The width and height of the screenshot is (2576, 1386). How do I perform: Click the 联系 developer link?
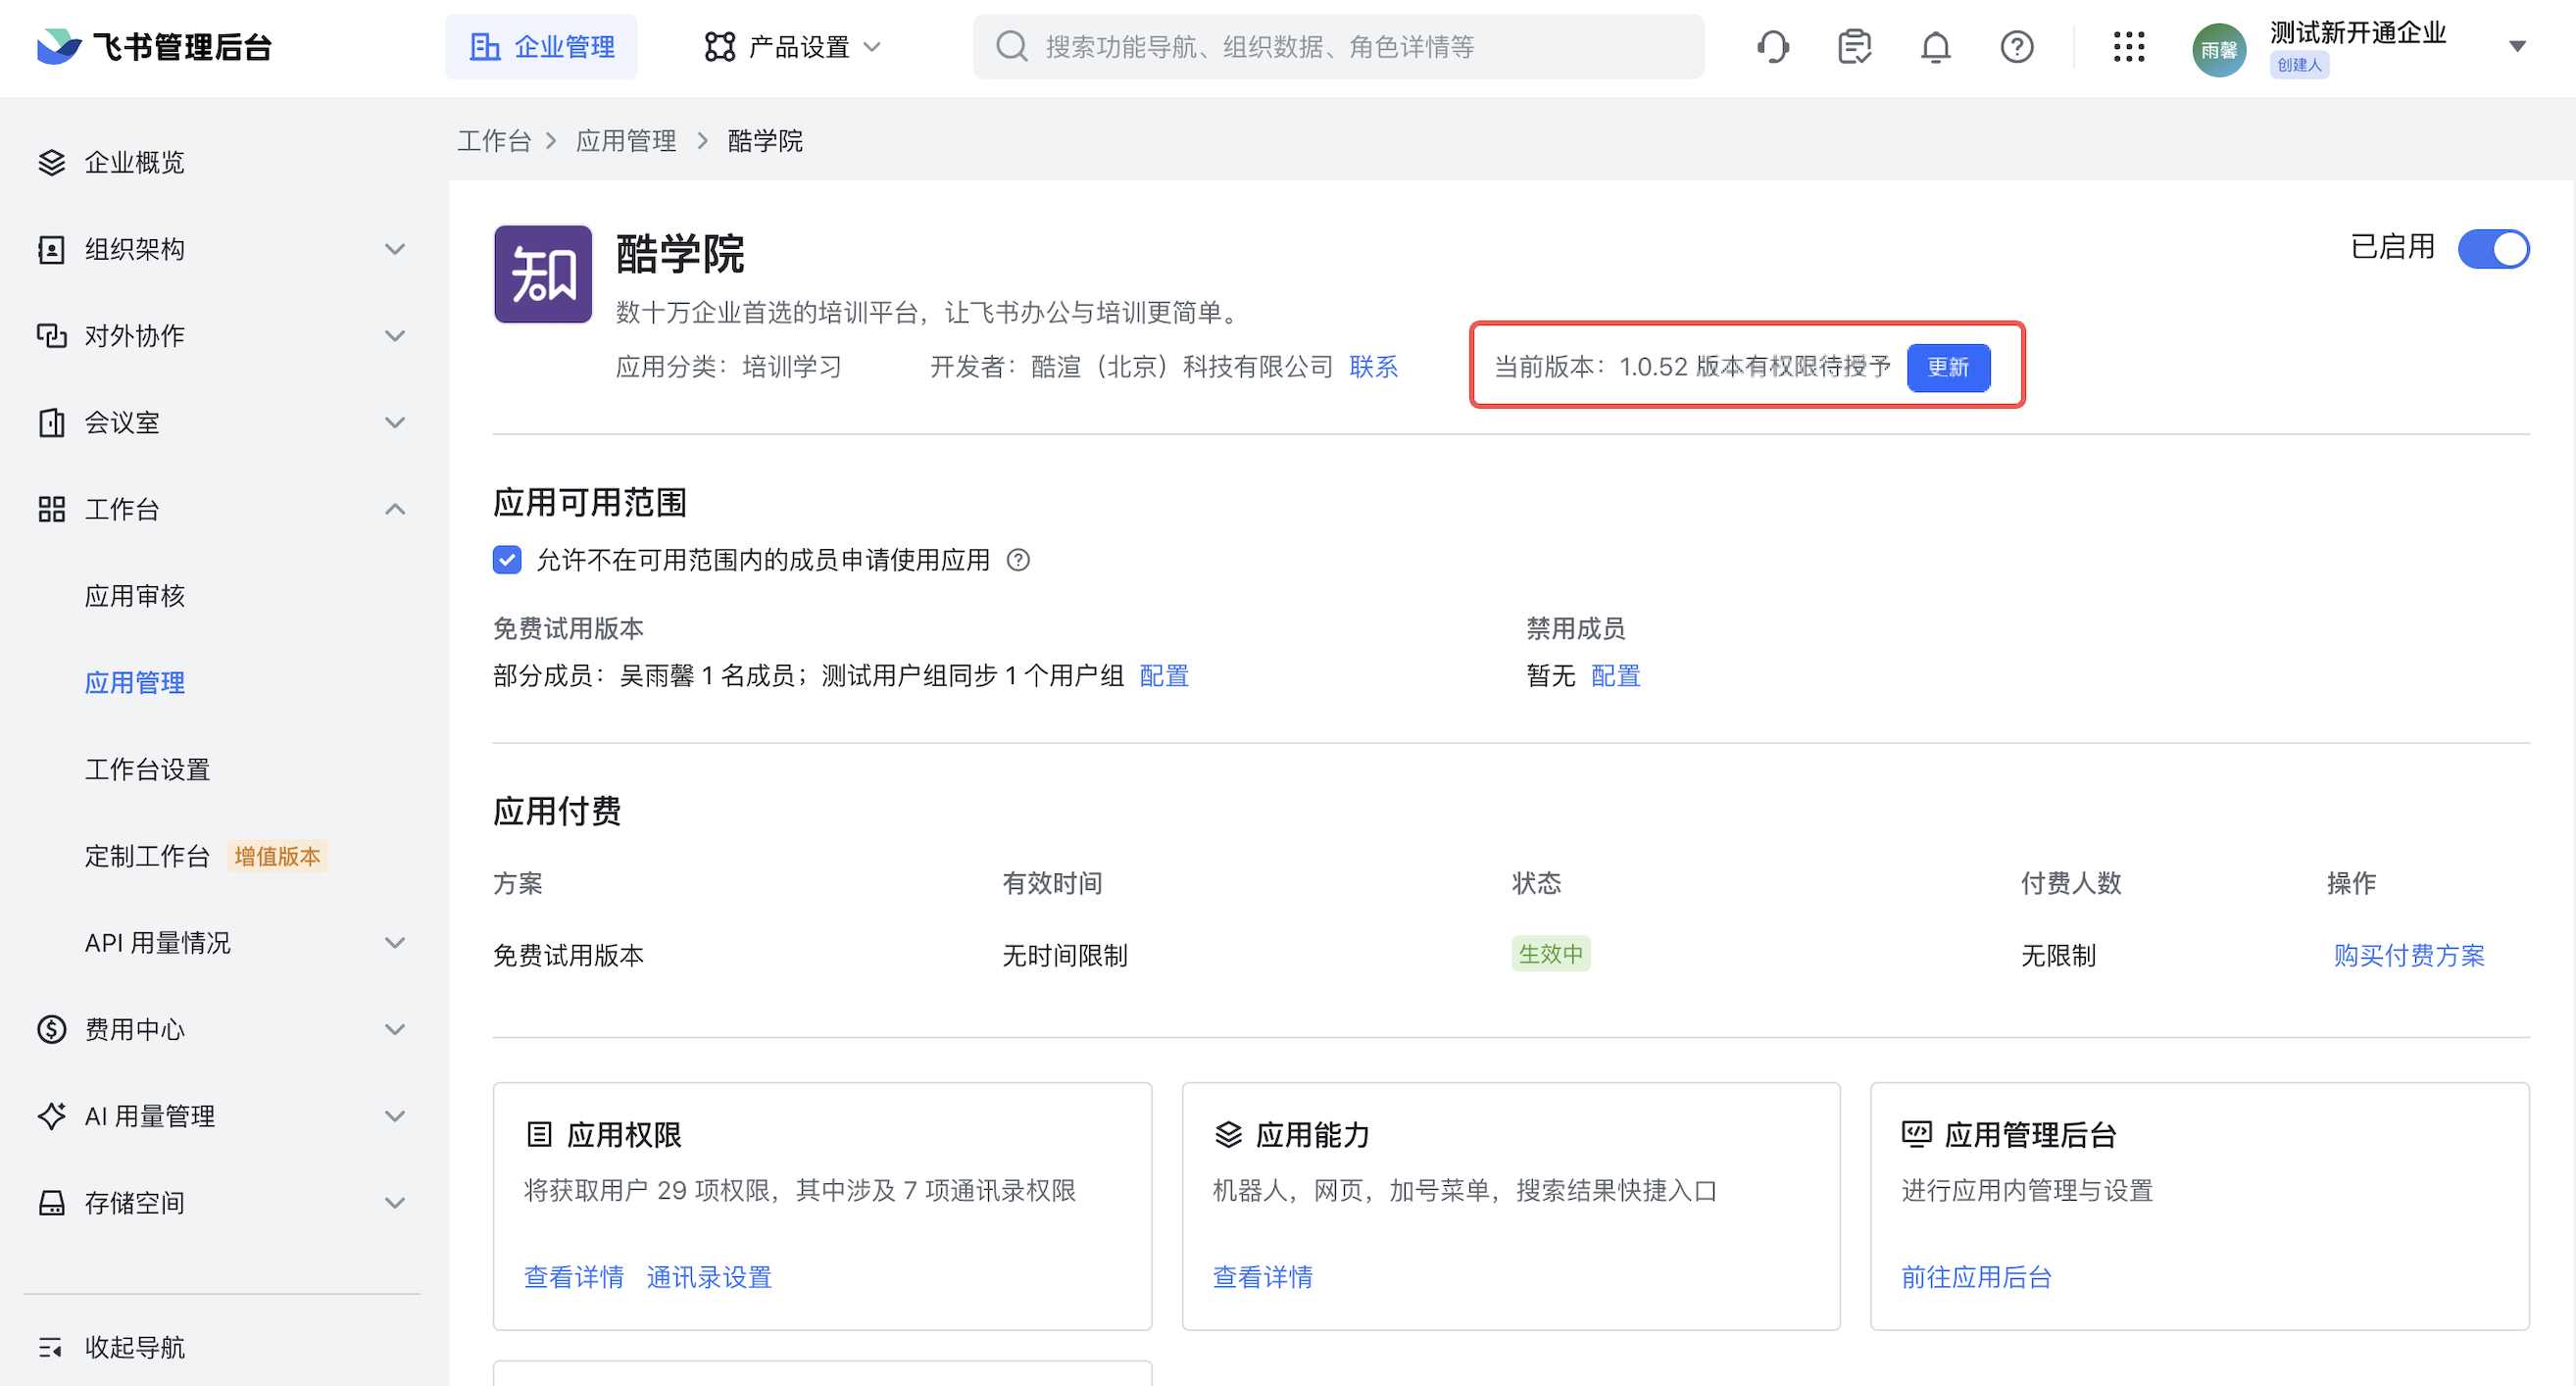pyautogui.click(x=1373, y=367)
